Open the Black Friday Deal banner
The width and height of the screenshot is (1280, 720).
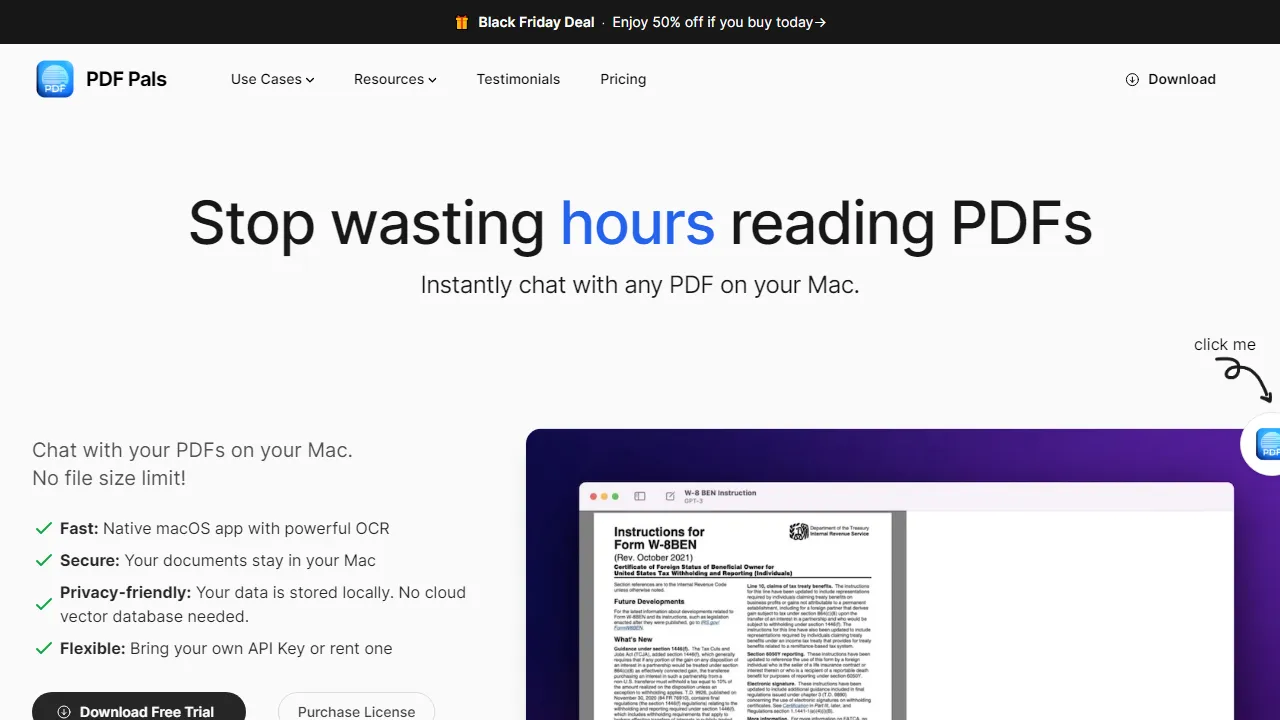click(x=640, y=22)
